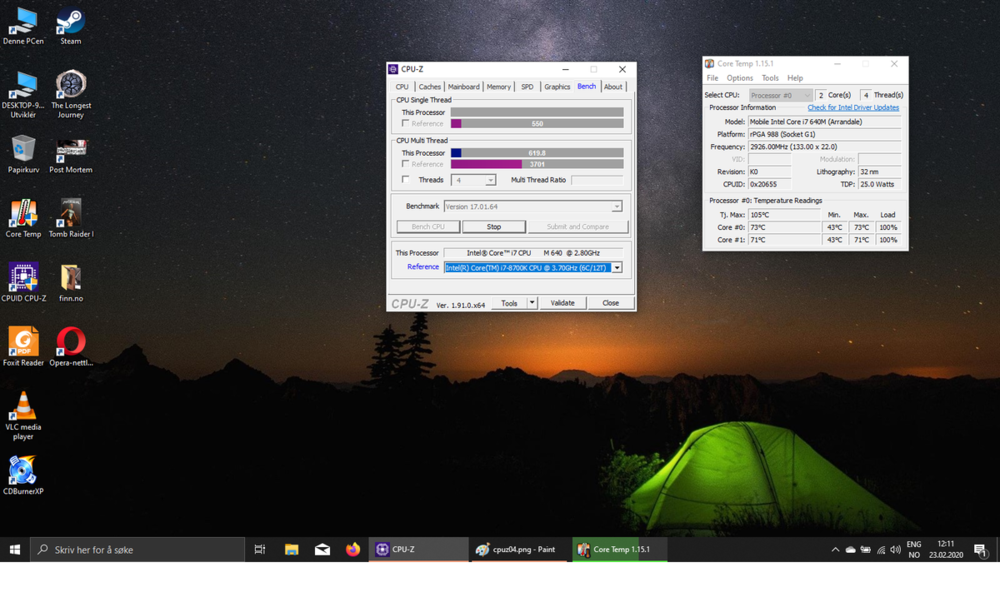Open Core Temp File menu
The image size is (1000, 607).
(712, 78)
